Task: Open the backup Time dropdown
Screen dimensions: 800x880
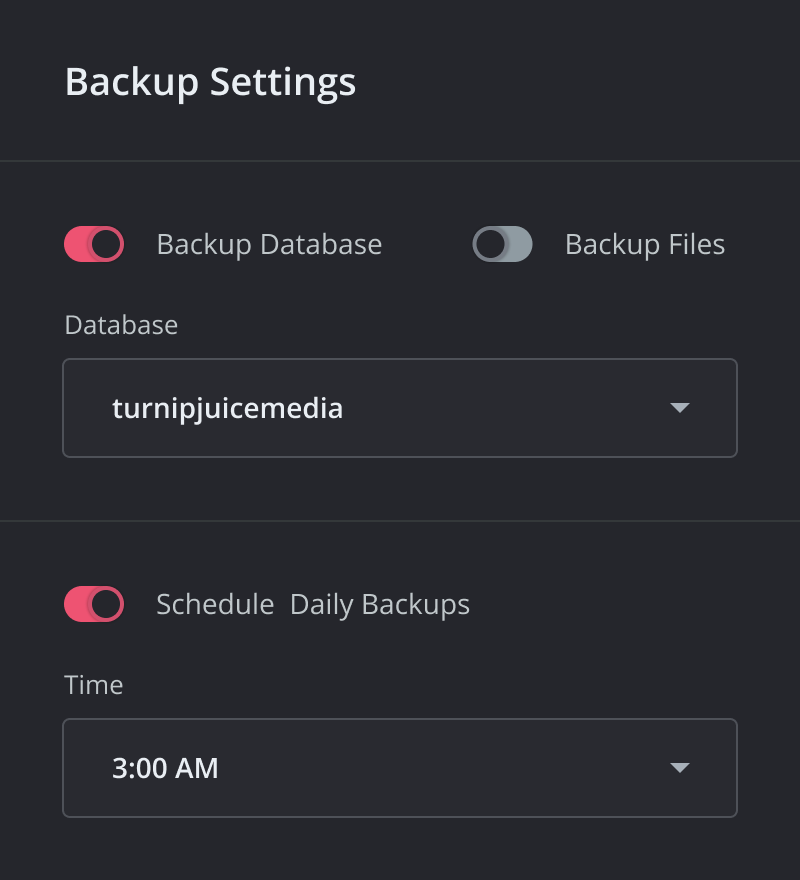Action: click(400, 768)
